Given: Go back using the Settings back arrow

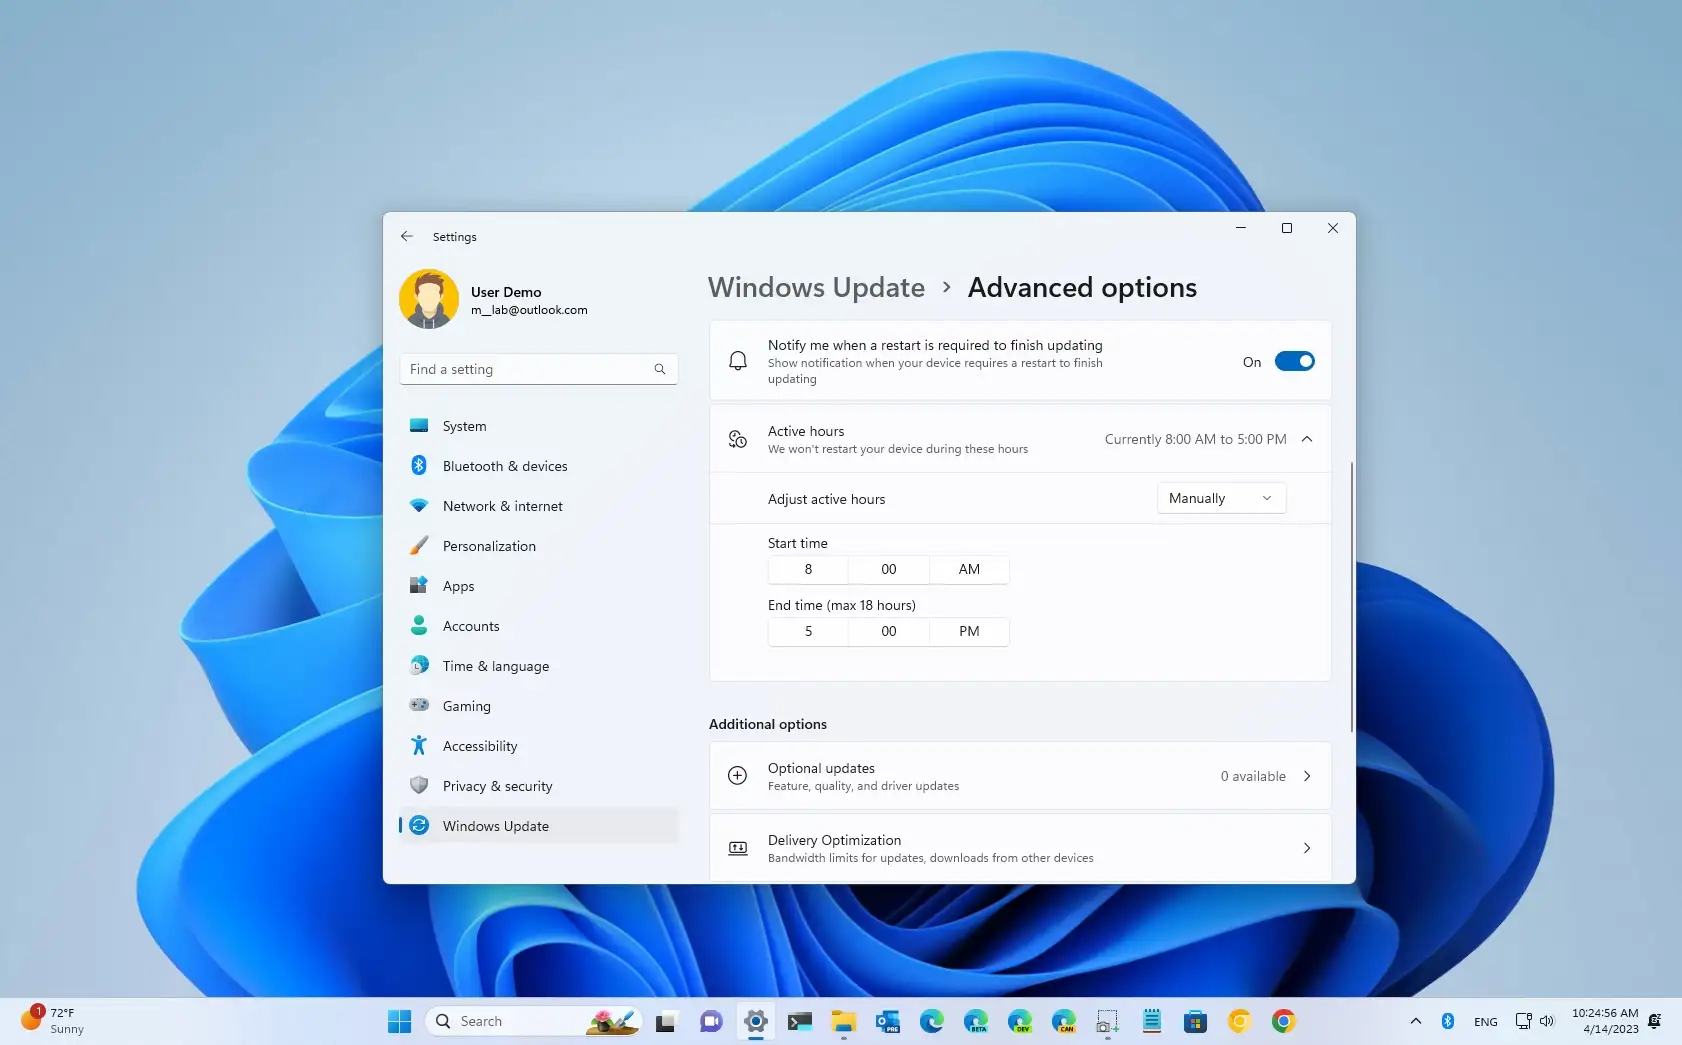Looking at the screenshot, I should (x=406, y=237).
